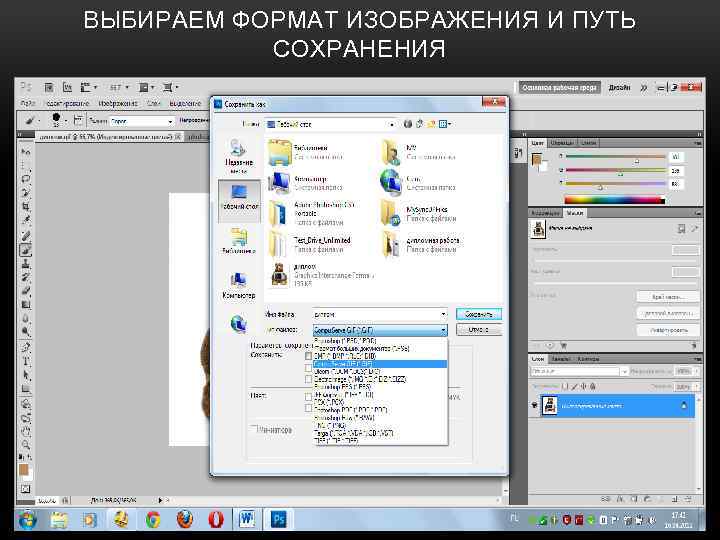This screenshot has width=720, height=540.
Task: Click the Основная рабочая среда workspace button
Action: point(560,87)
